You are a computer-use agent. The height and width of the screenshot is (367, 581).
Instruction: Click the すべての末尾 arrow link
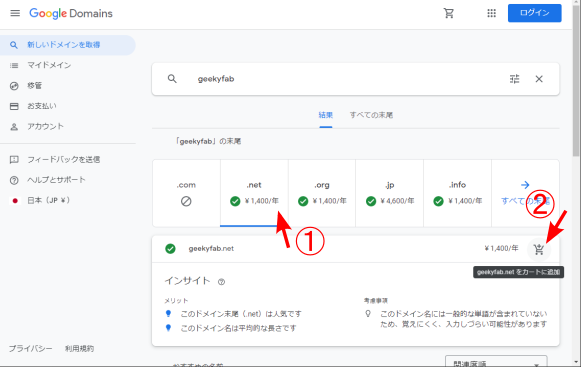point(525,193)
